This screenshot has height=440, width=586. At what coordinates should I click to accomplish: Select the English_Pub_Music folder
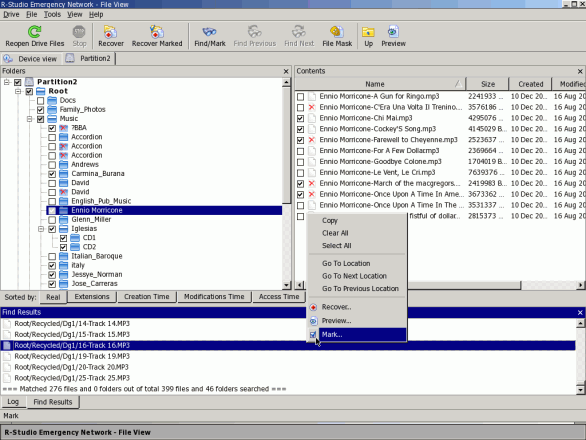pos(101,201)
